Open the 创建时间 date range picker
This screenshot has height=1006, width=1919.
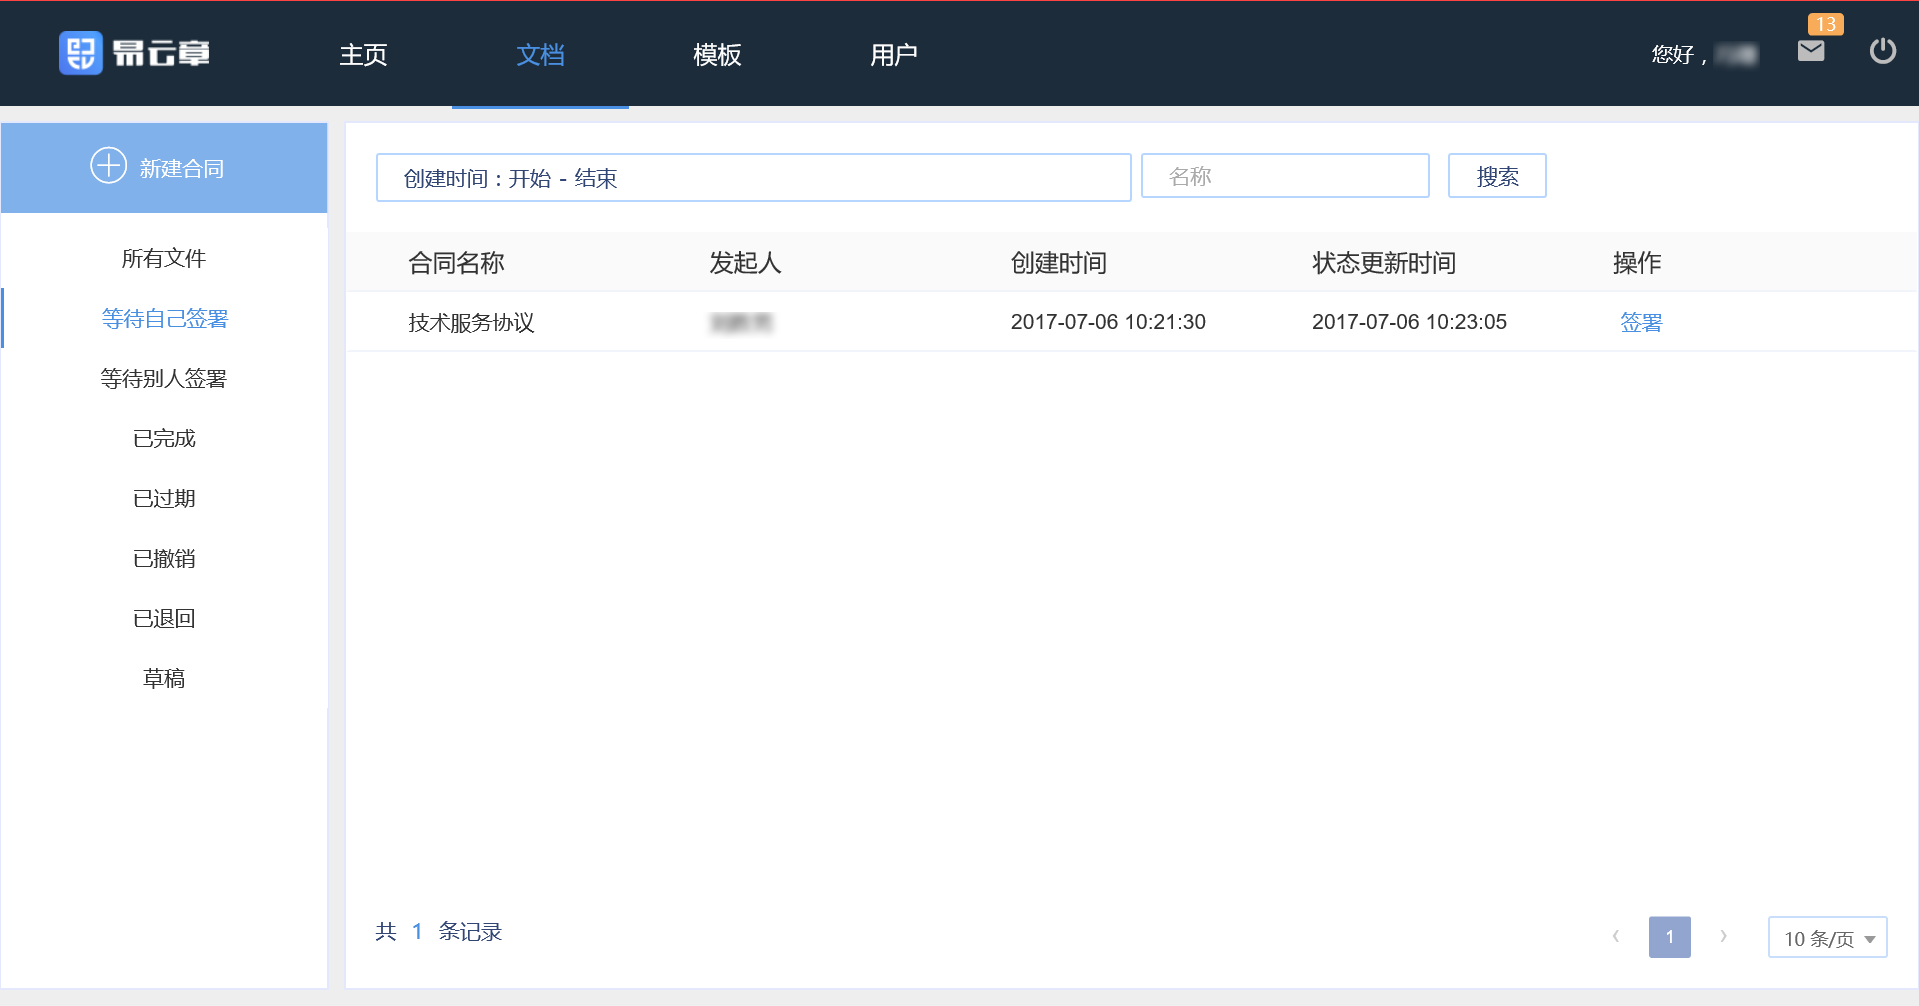(753, 178)
